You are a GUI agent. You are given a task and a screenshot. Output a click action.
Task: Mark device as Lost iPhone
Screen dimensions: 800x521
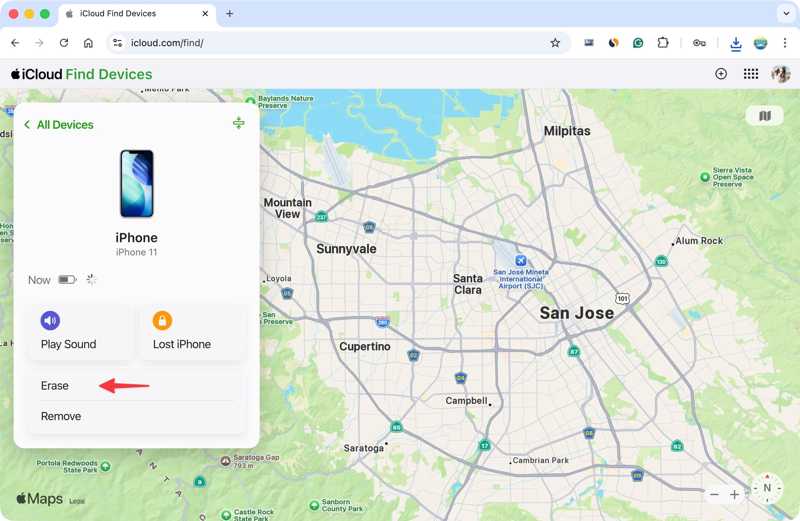pos(193,332)
